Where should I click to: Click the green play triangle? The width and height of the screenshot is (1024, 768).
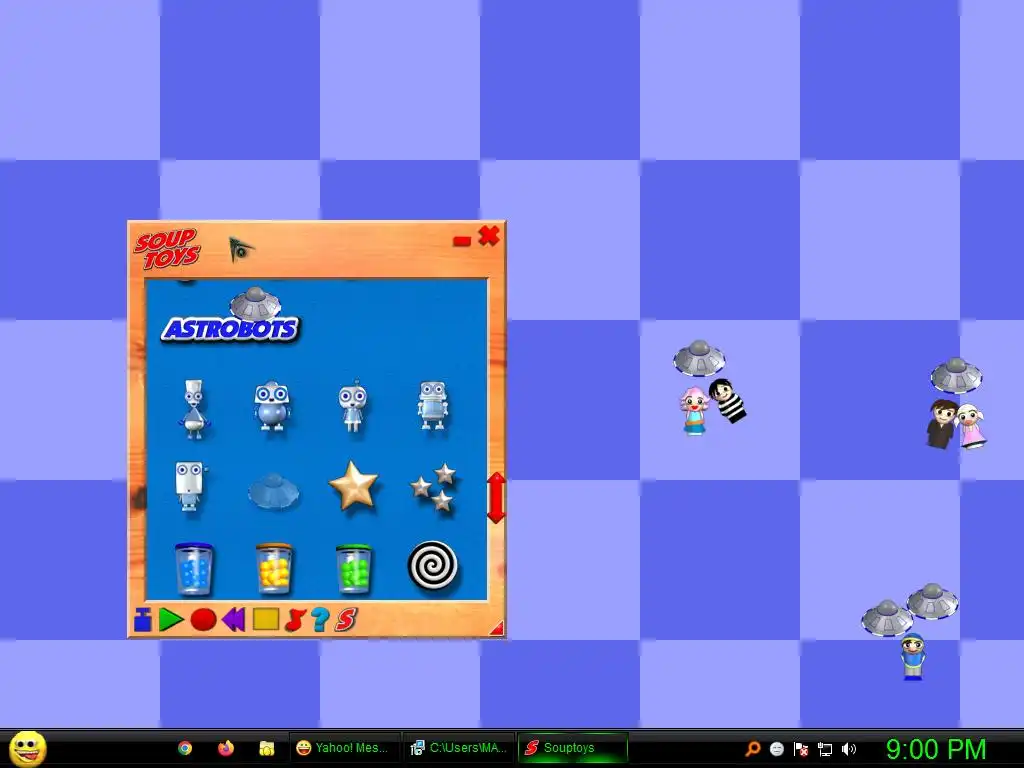[171, 619]
